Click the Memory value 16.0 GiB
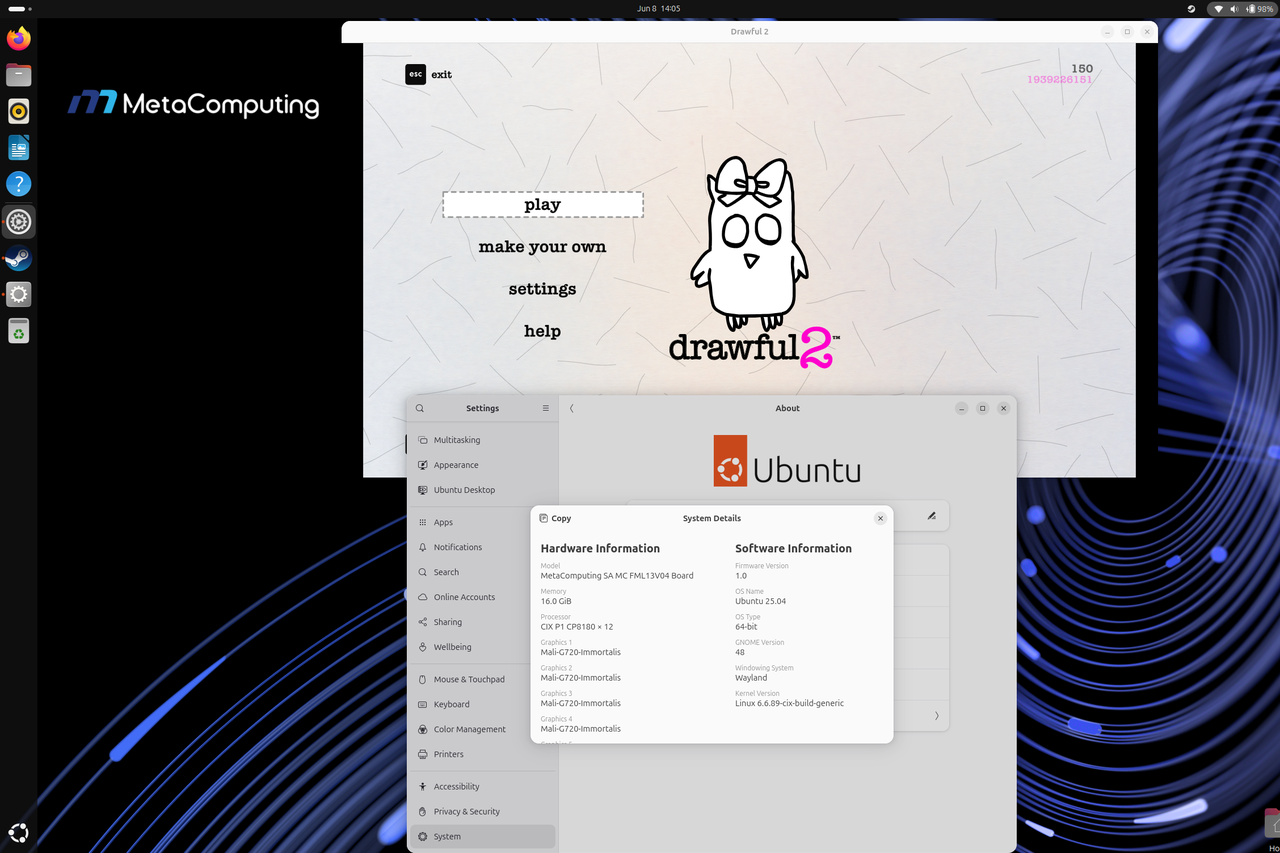Screen dimensions: 1280x853 pyautogui.click(x=556, y=601)
